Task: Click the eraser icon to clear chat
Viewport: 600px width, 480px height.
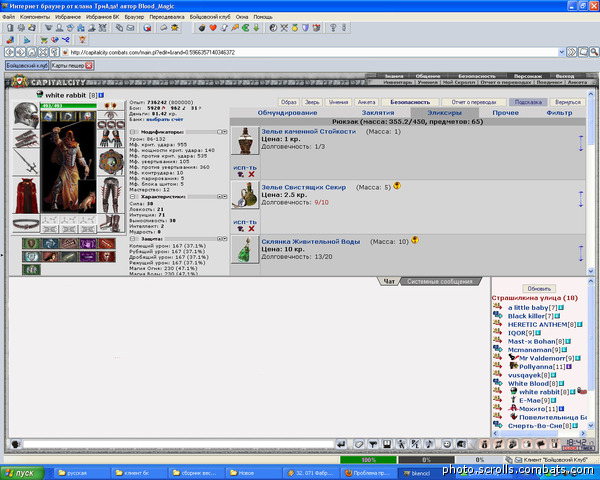Action: 359,444
